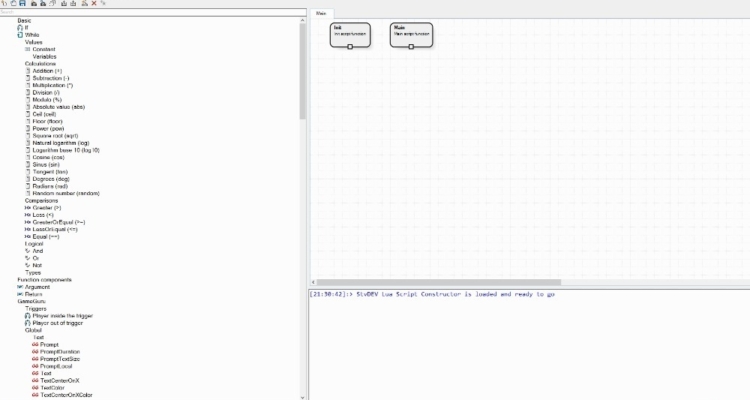Select Radians (rad) function

click(x=47, y=186)
